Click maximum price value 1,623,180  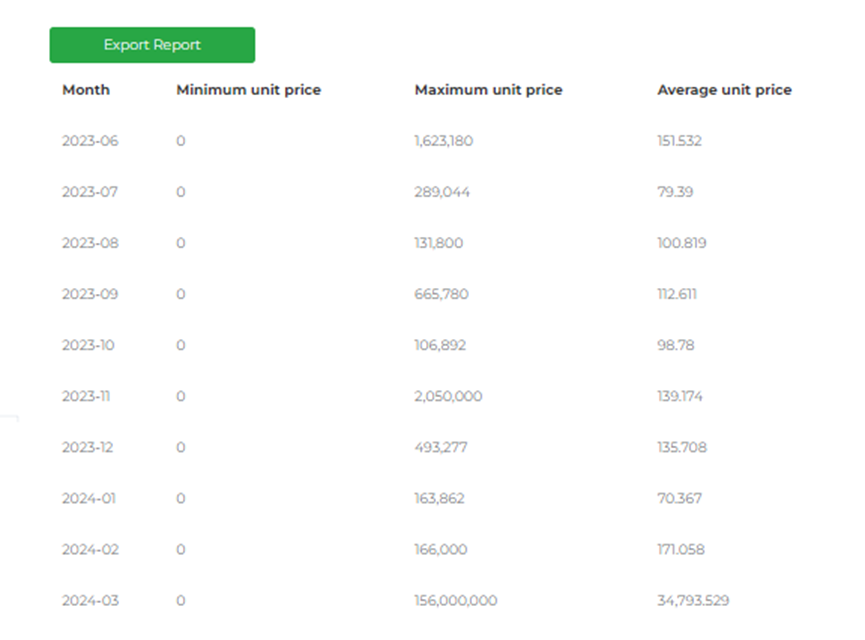443,141
